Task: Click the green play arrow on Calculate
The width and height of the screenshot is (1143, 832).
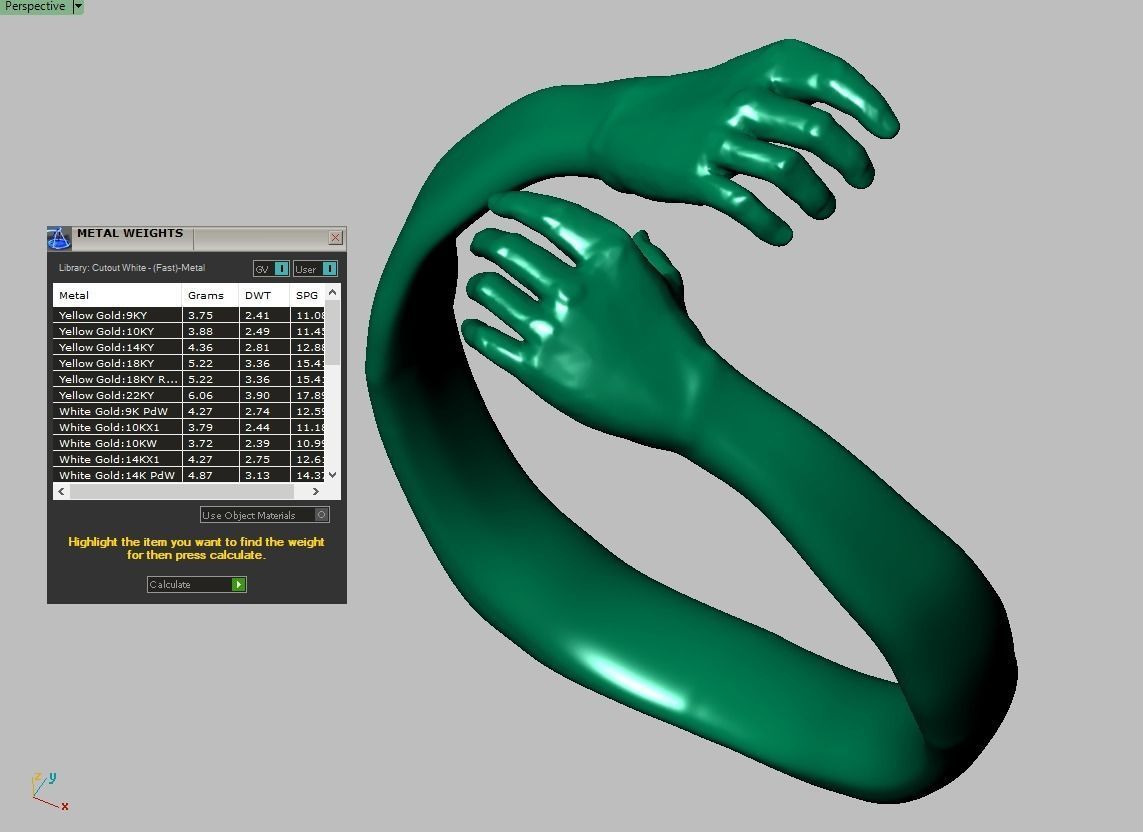Action: 238,584
